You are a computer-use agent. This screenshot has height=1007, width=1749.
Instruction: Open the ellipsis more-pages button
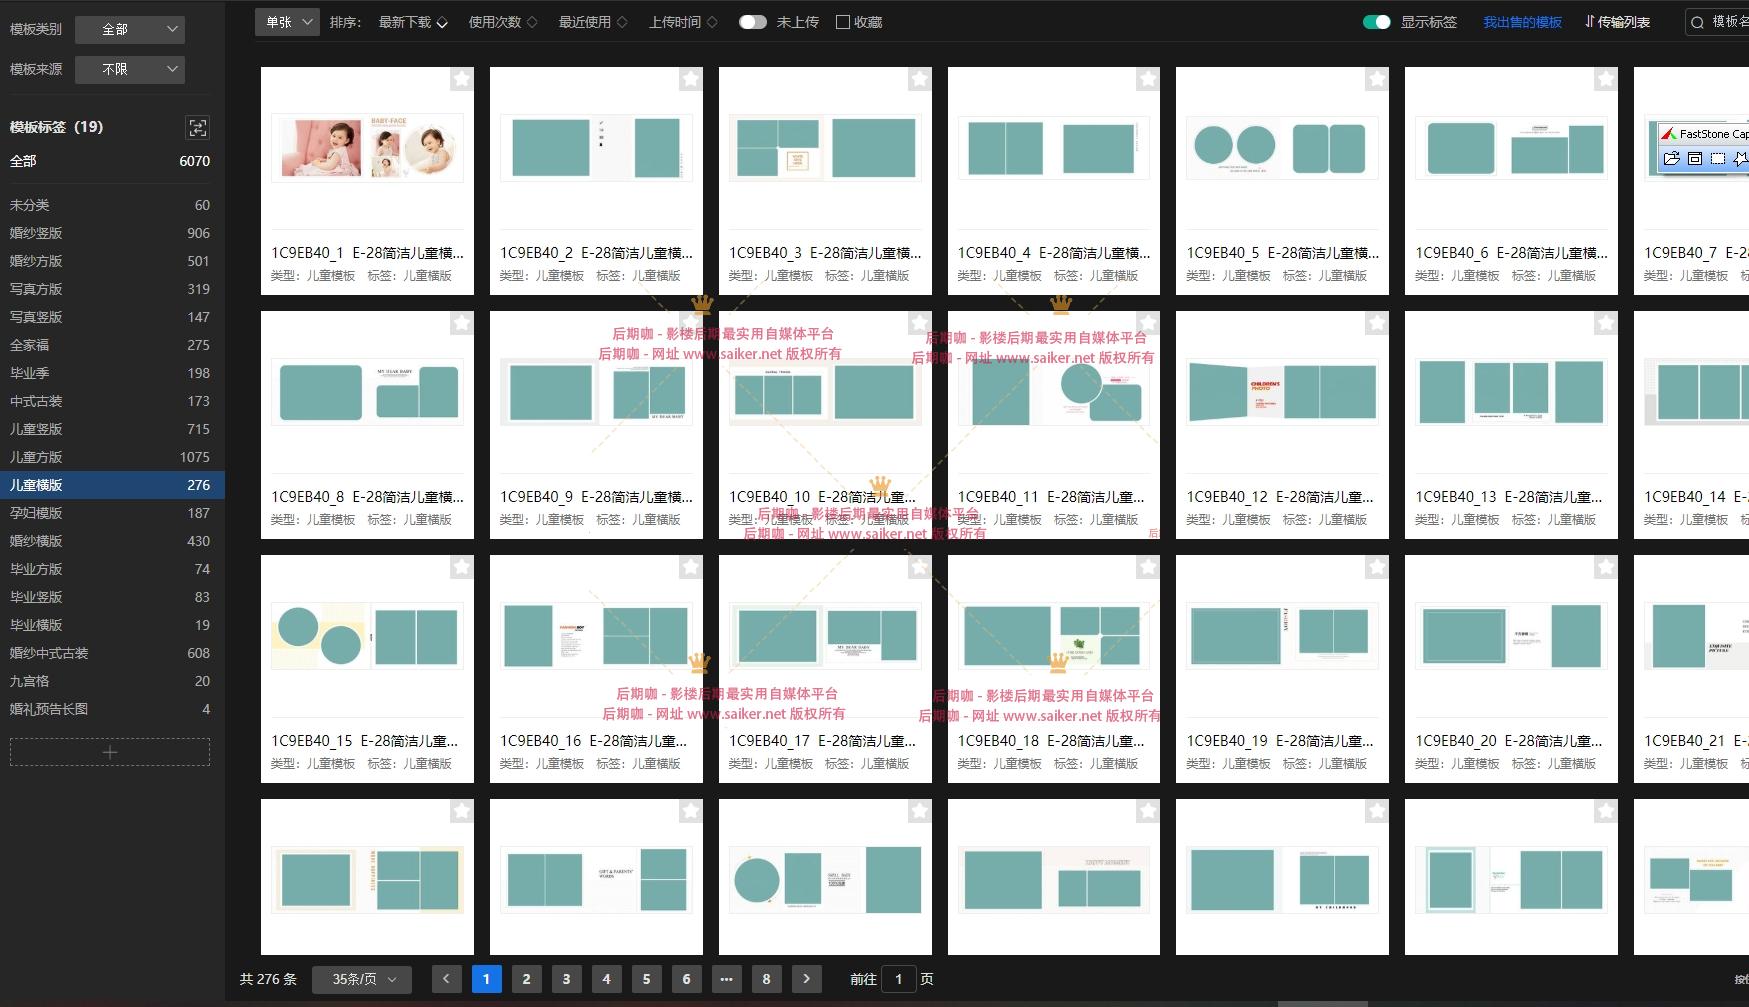point(726,979)
